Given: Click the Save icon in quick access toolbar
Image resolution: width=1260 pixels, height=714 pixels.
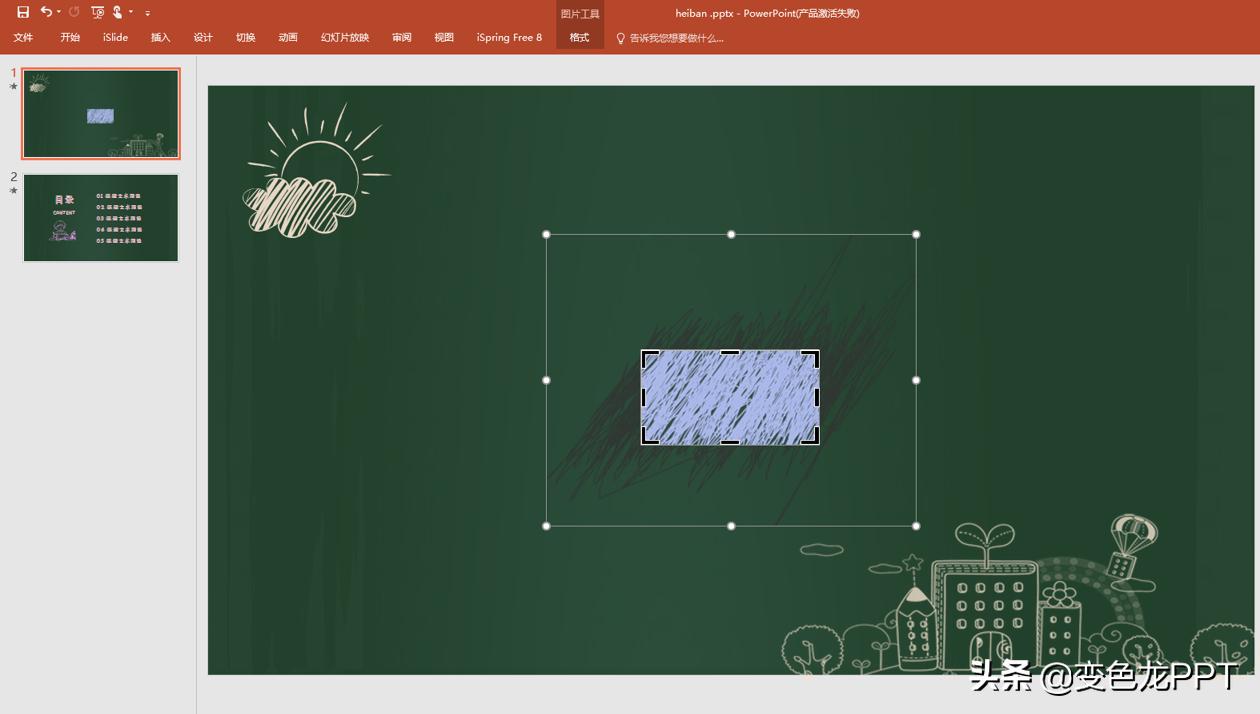Looking at the screenshot, I should 23,12.
